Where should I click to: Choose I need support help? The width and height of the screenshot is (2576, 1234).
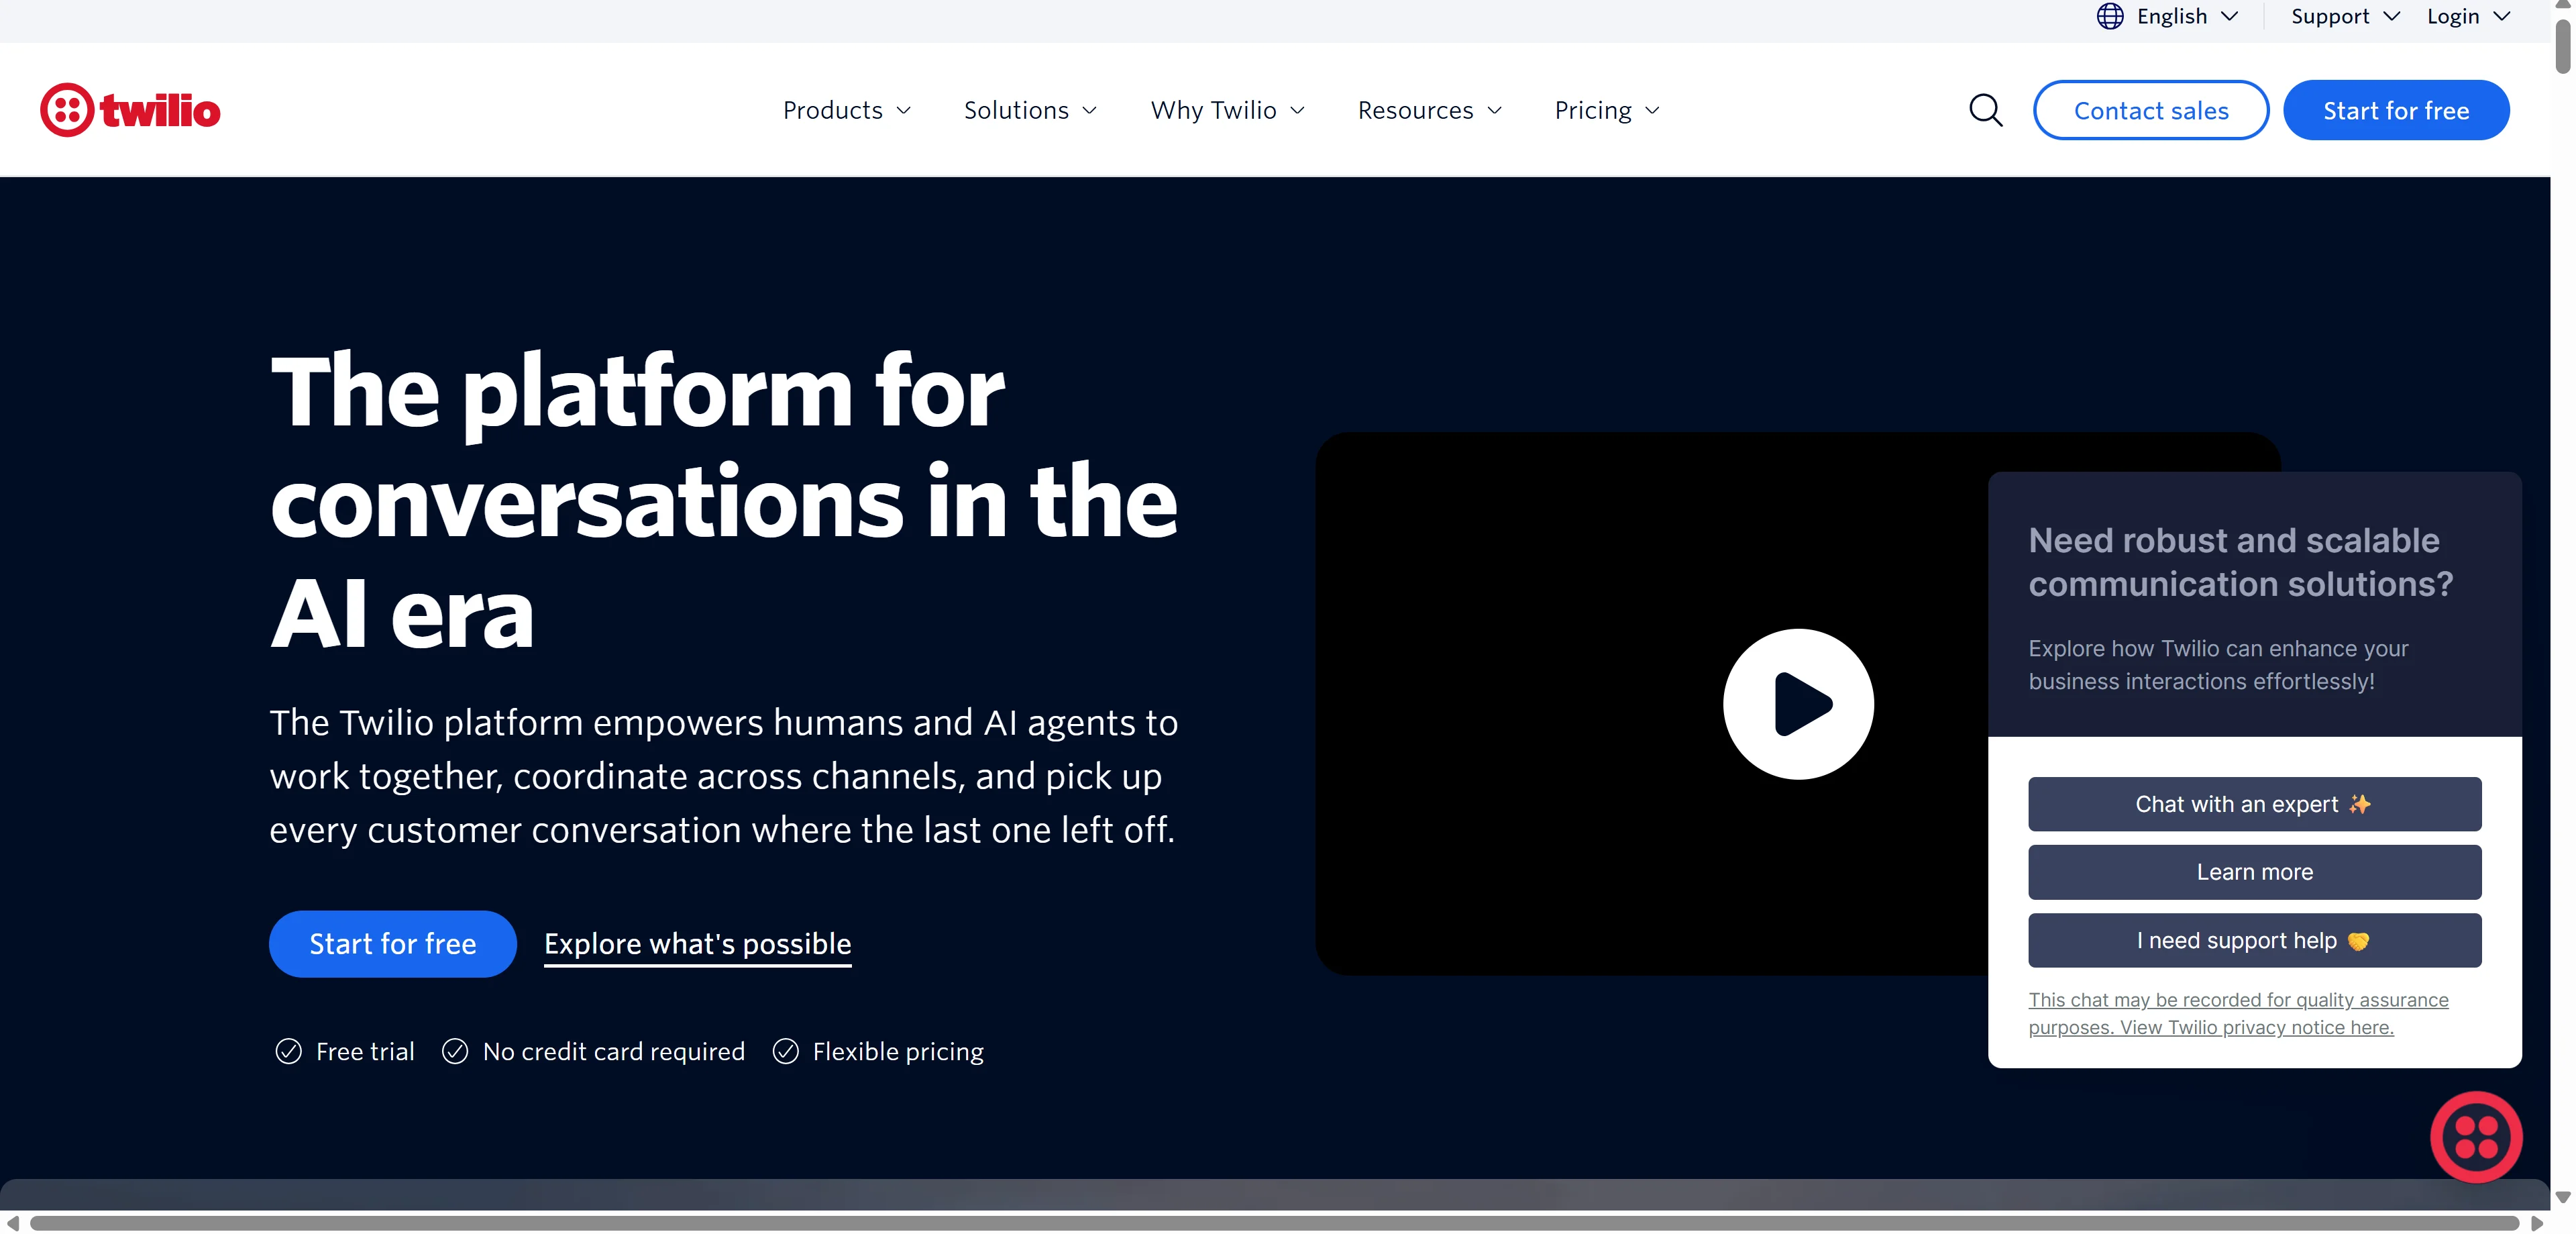click(x=2254, y=941)
